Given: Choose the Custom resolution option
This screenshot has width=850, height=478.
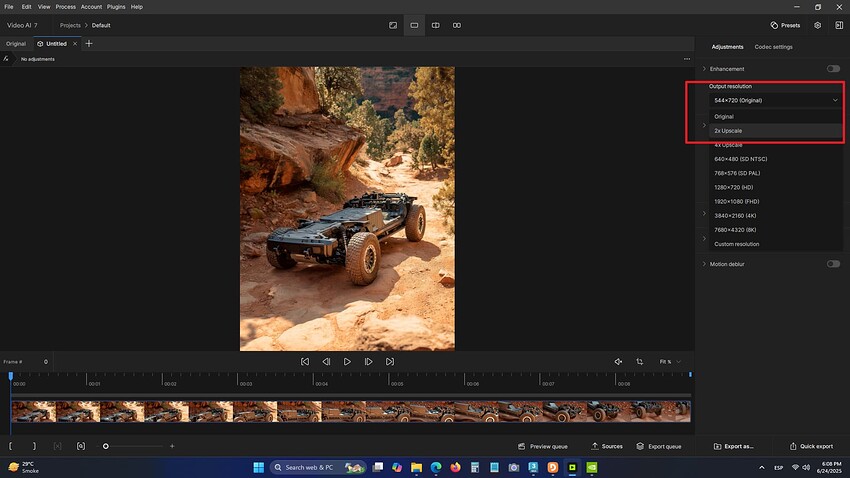Looking at the screenshot, I should tap(776, 244).
